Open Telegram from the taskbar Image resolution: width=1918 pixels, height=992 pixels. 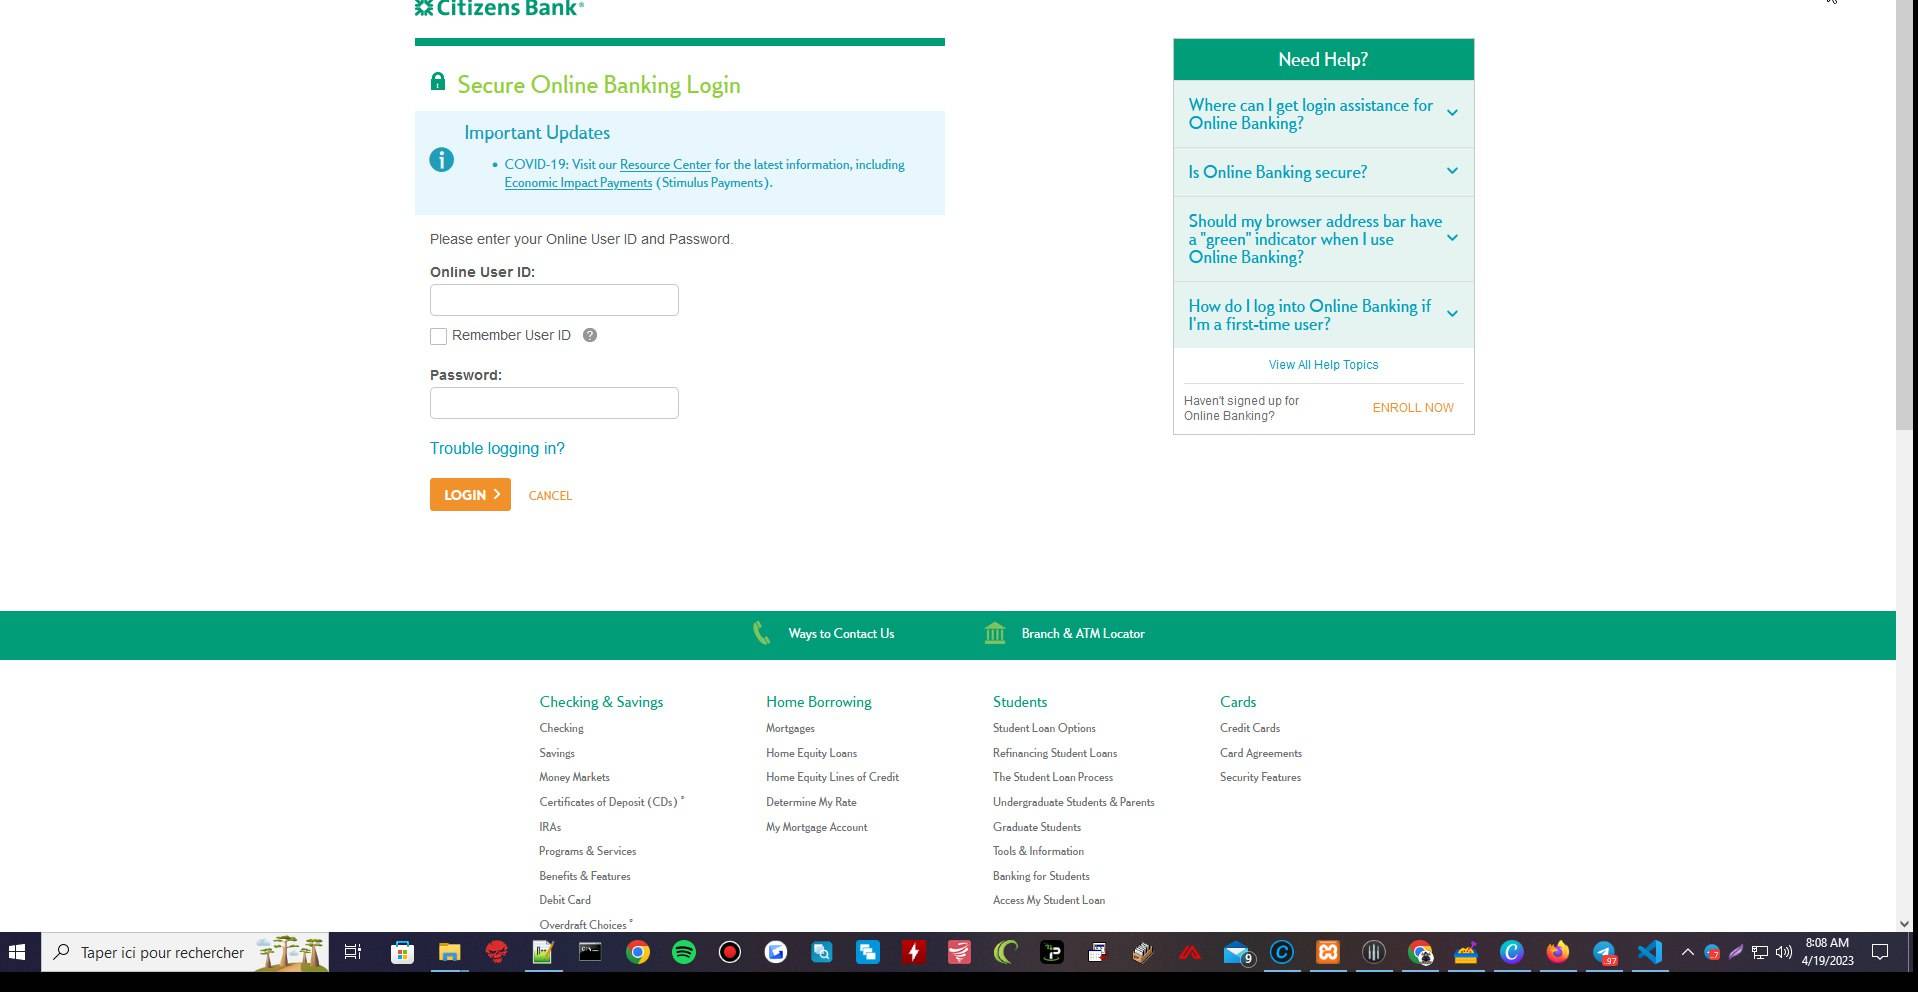(1605, 953)
